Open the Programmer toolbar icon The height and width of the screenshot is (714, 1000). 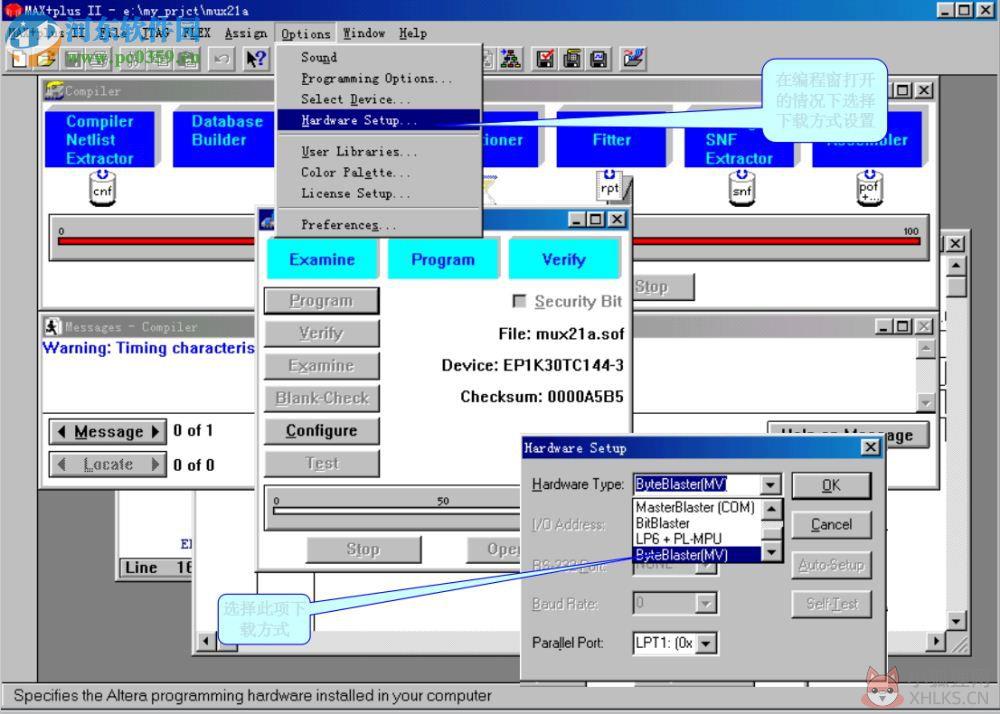(635, 59)
